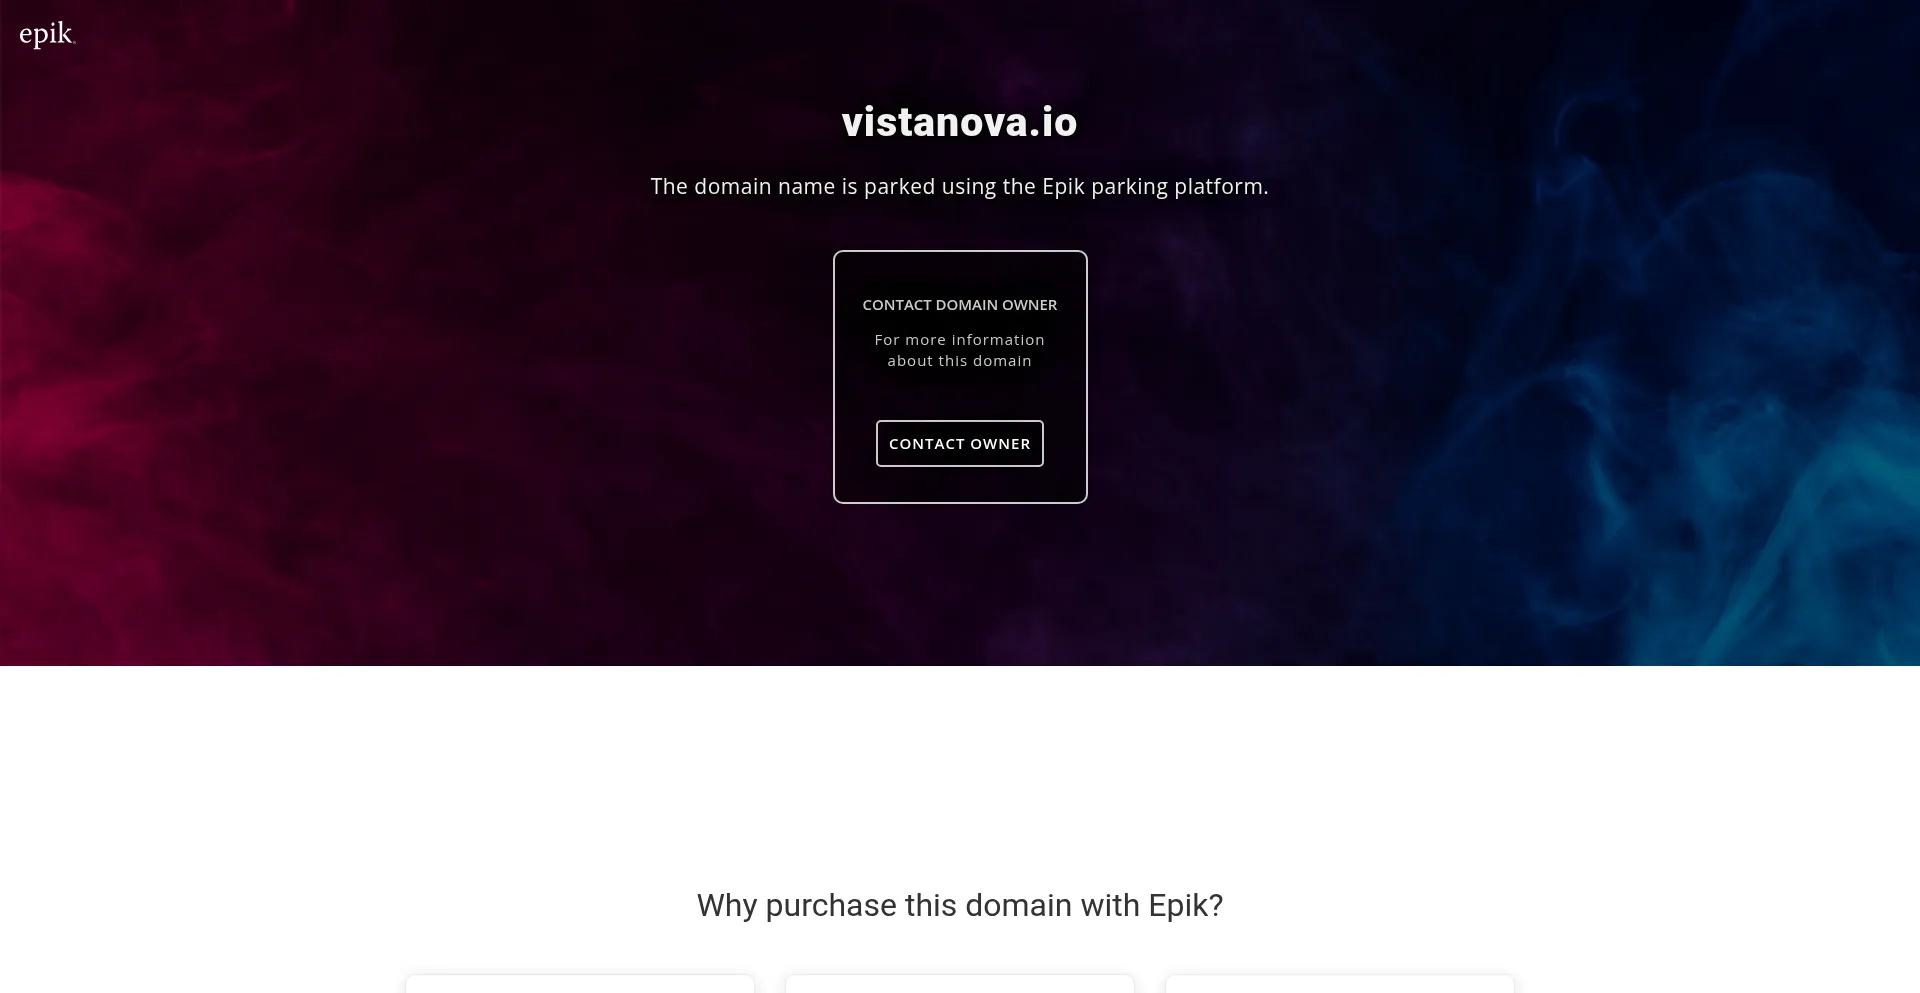Click the word 'Epik?' in purchase heading
The height and width of the screenshot is (993, 1920).
click(x=1185, y=905)
